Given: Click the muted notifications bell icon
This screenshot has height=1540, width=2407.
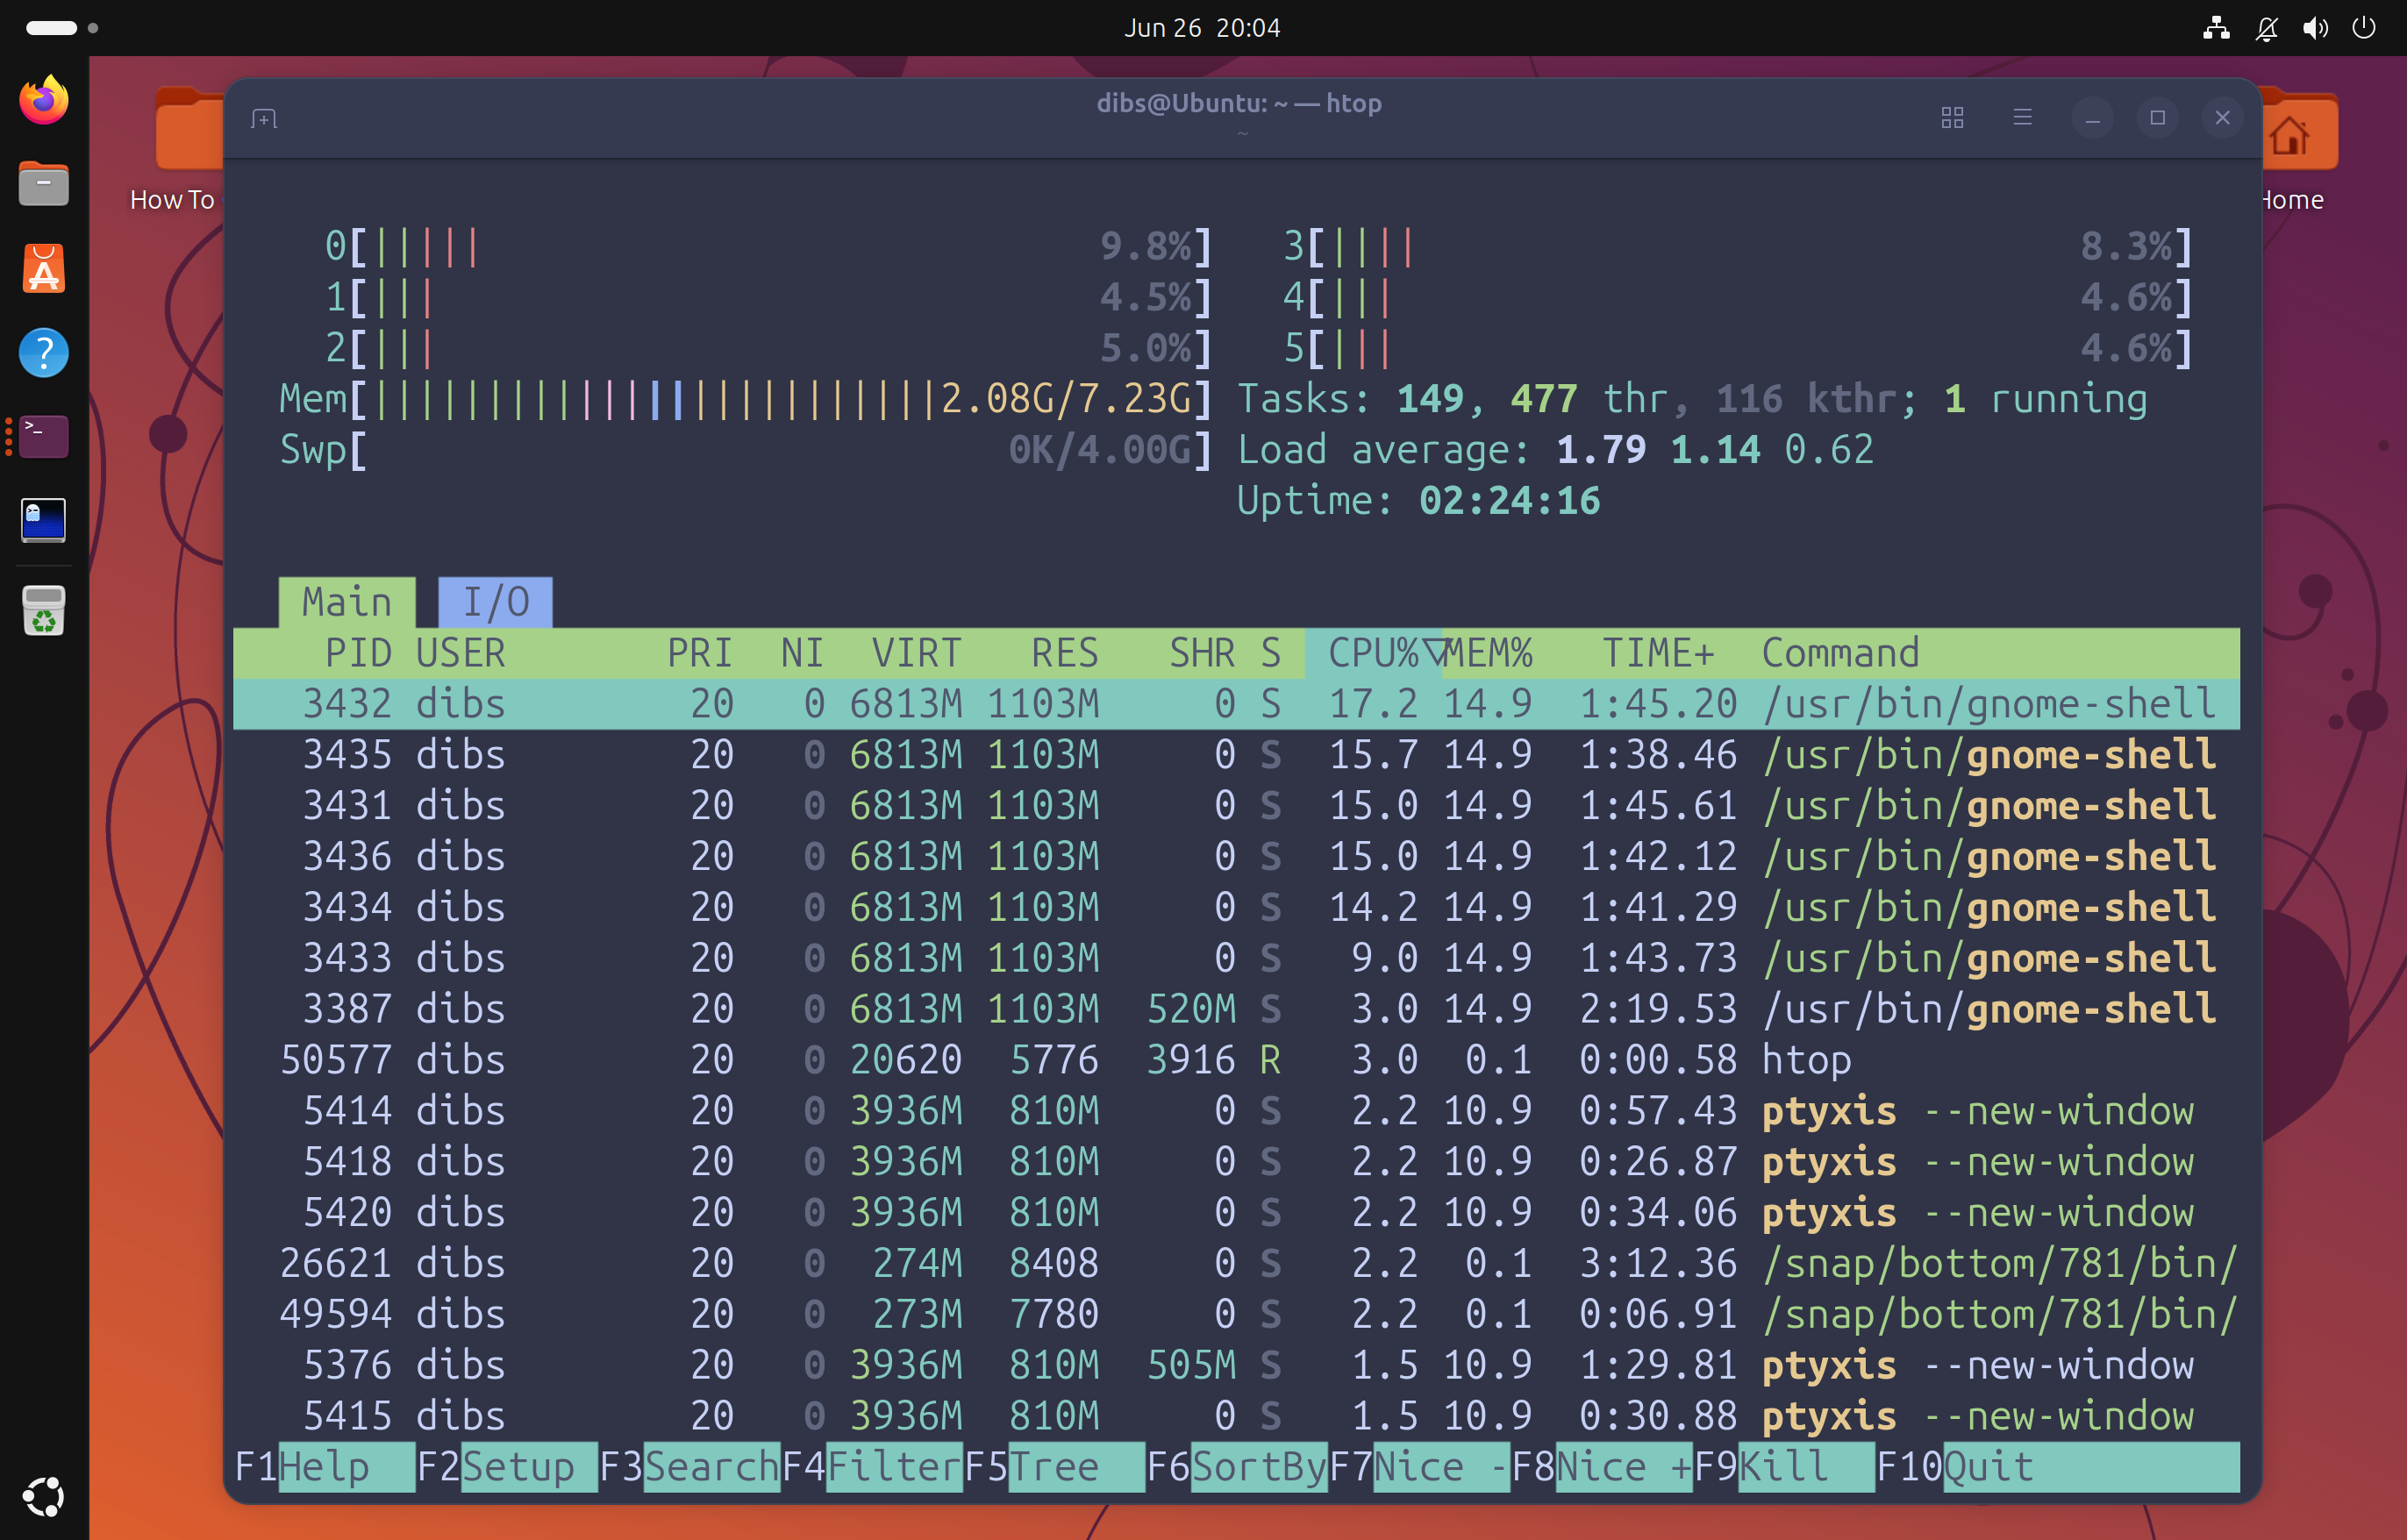Looking at the screenshot, I should pos(2266,27).
